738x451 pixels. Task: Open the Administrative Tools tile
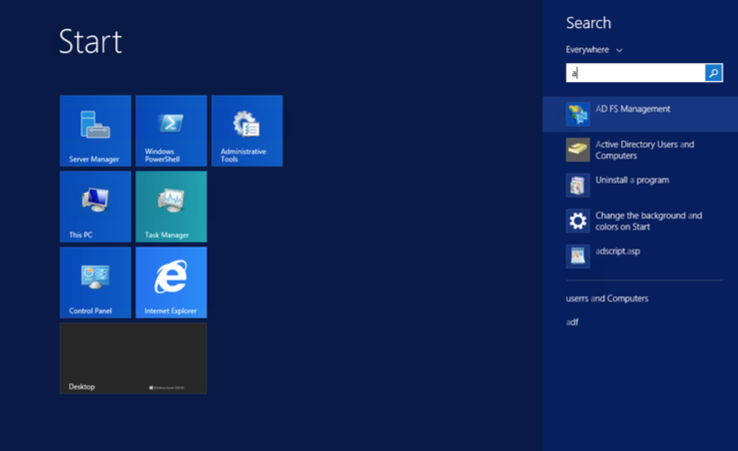247,130
